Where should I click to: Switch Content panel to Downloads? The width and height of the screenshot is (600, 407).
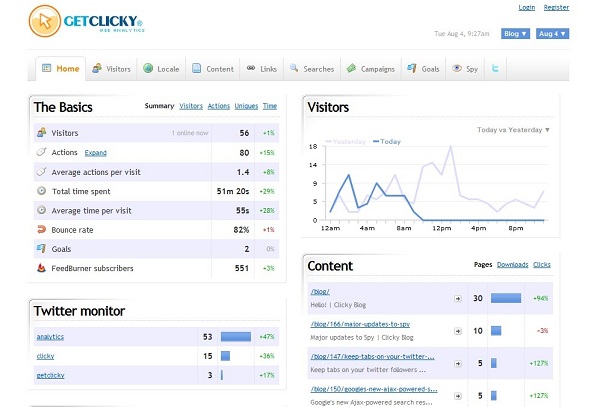point(512,264)
